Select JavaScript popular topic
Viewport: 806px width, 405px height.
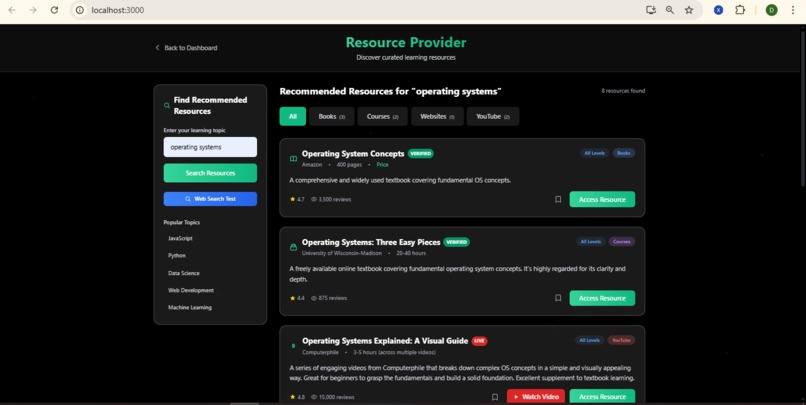click(180, 238)
